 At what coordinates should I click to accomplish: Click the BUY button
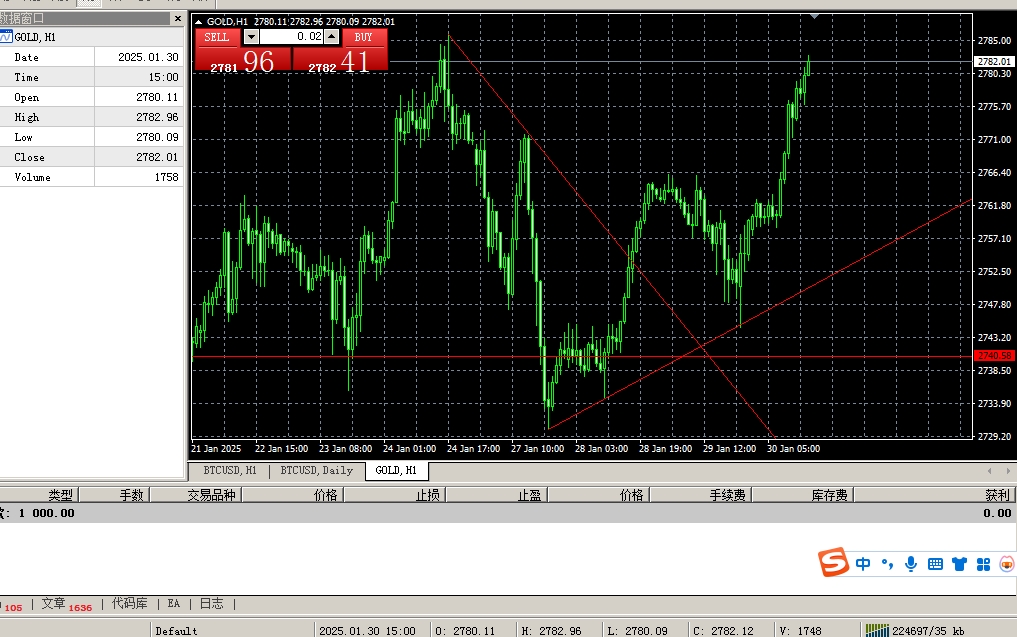(x=363, y=37)
